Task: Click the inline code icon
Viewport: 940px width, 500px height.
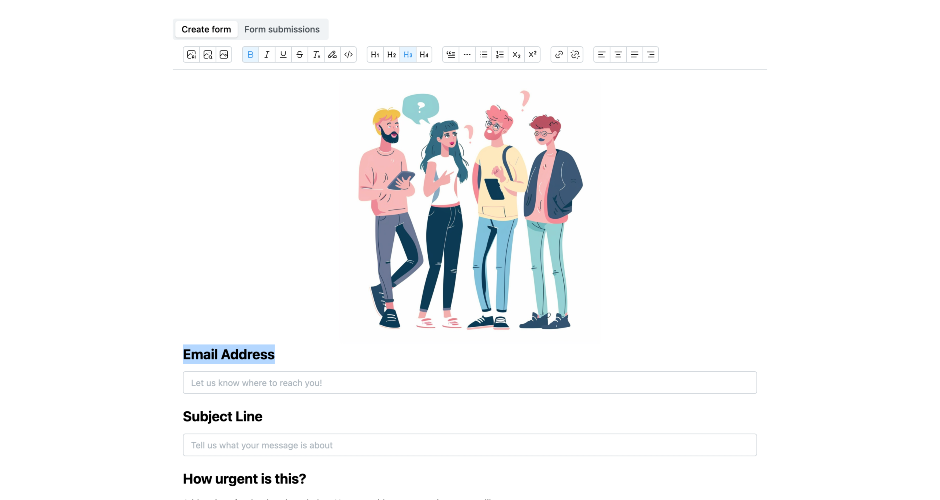Action: pos(348,55)
